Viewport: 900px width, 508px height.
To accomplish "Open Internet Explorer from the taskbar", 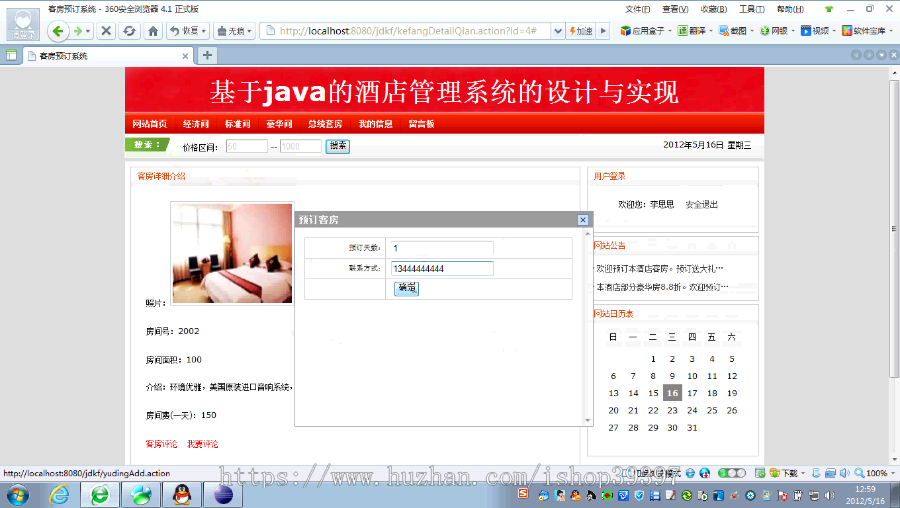I will point(60,495).
